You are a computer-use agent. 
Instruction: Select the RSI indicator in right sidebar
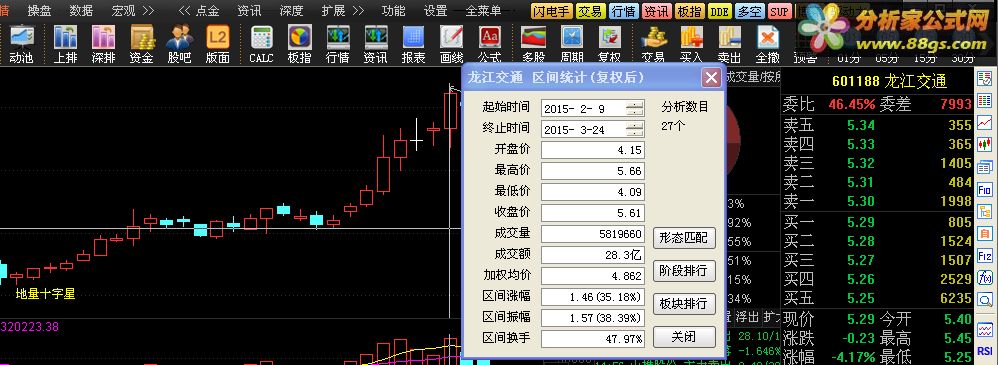(985, 354)
